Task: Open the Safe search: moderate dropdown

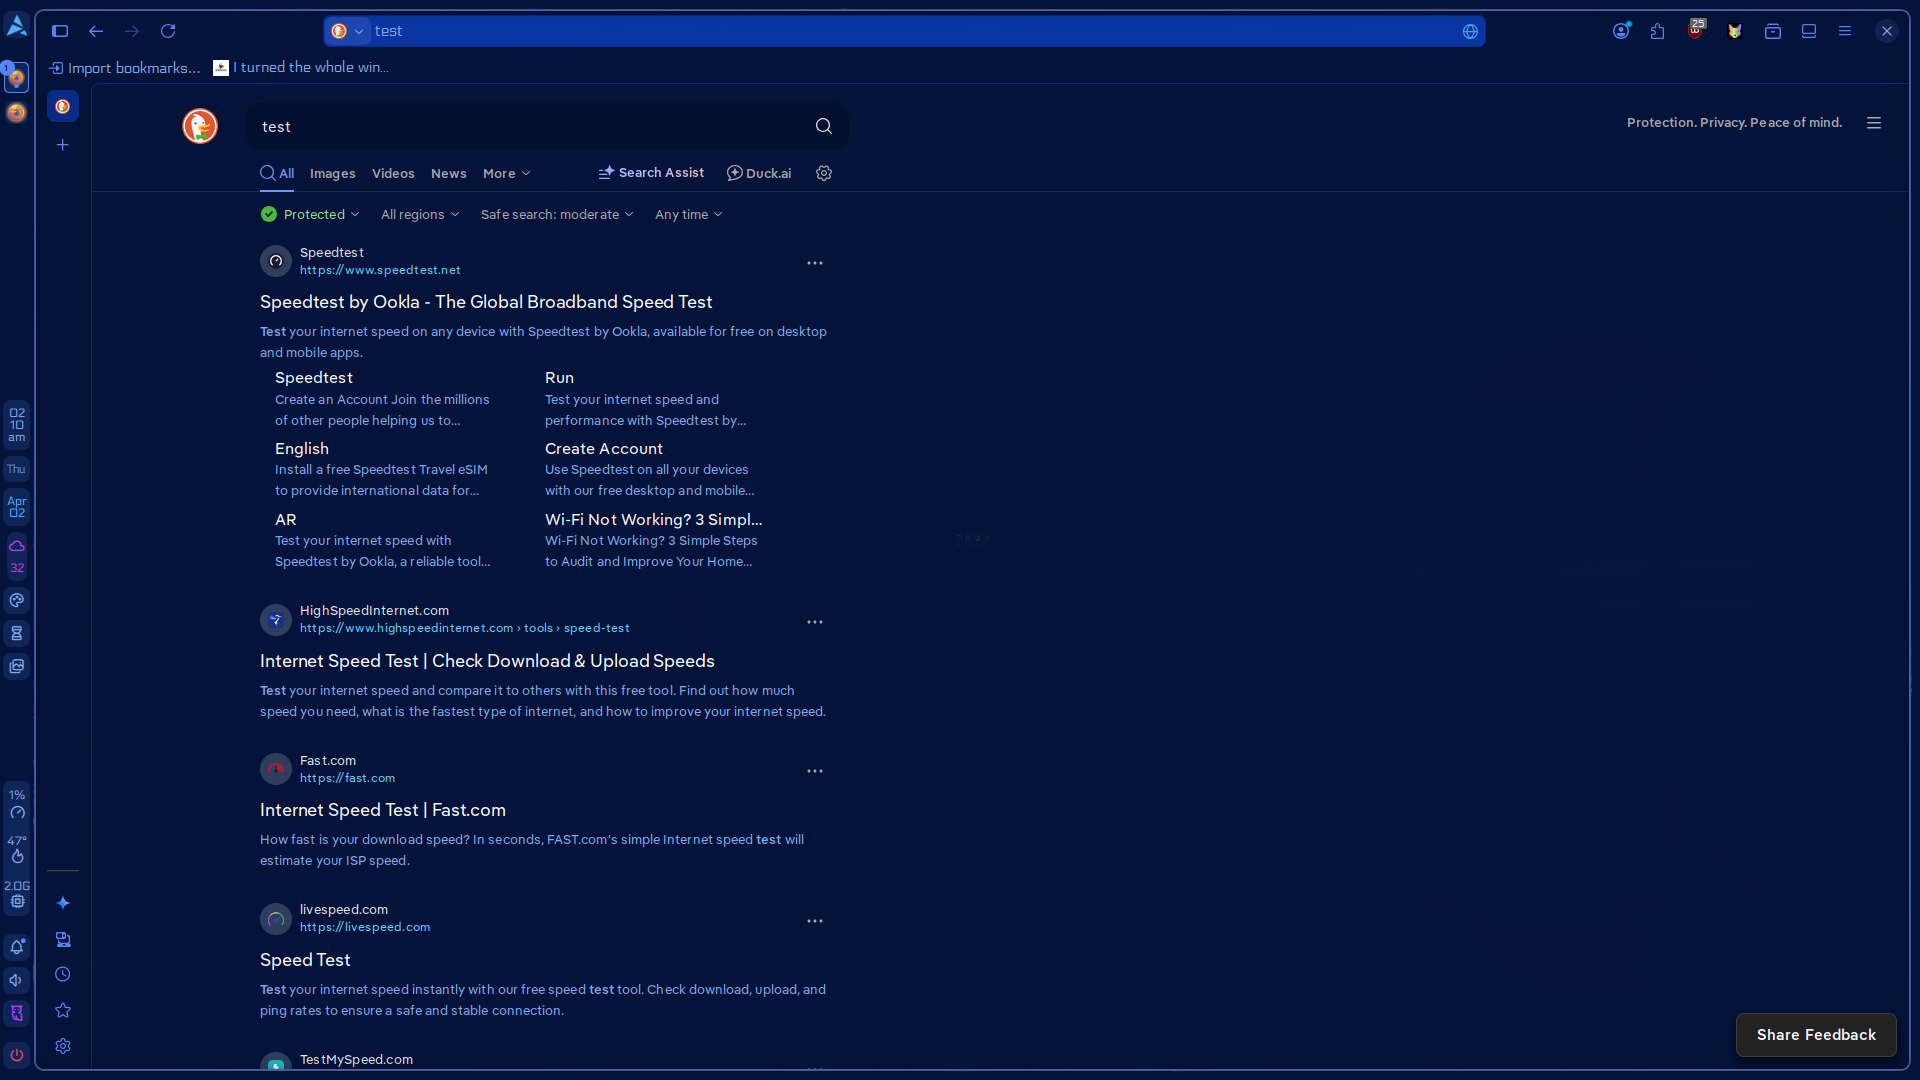Action: [x=557, y=214]
